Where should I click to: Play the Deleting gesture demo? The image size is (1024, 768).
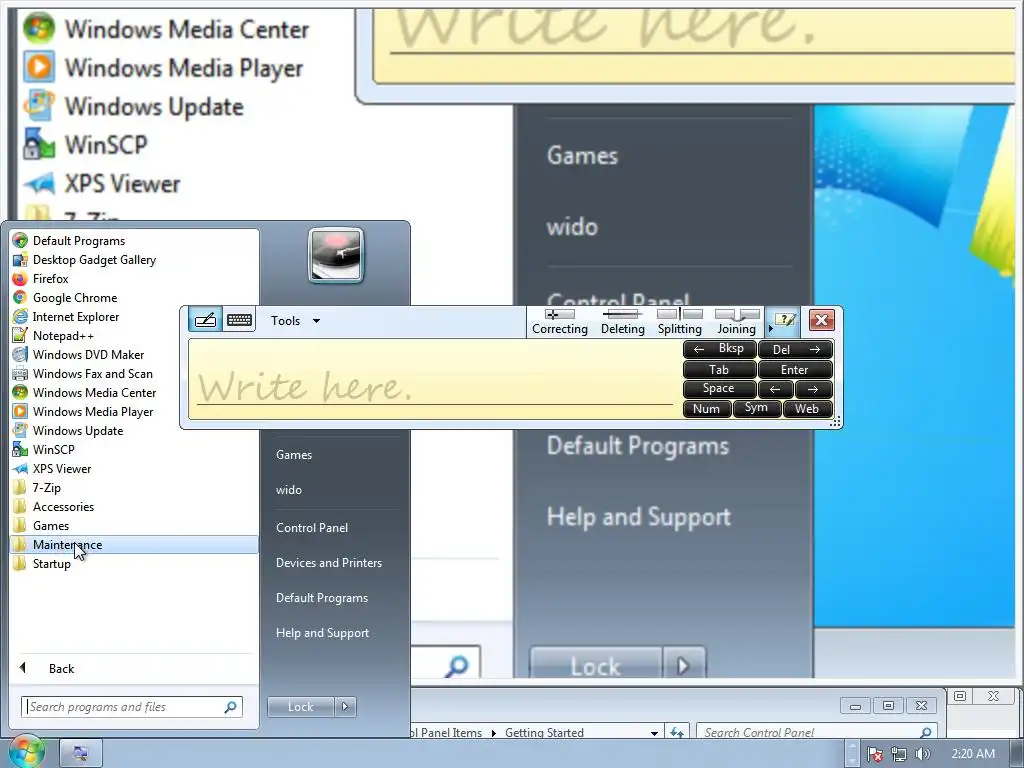(622, 323)
